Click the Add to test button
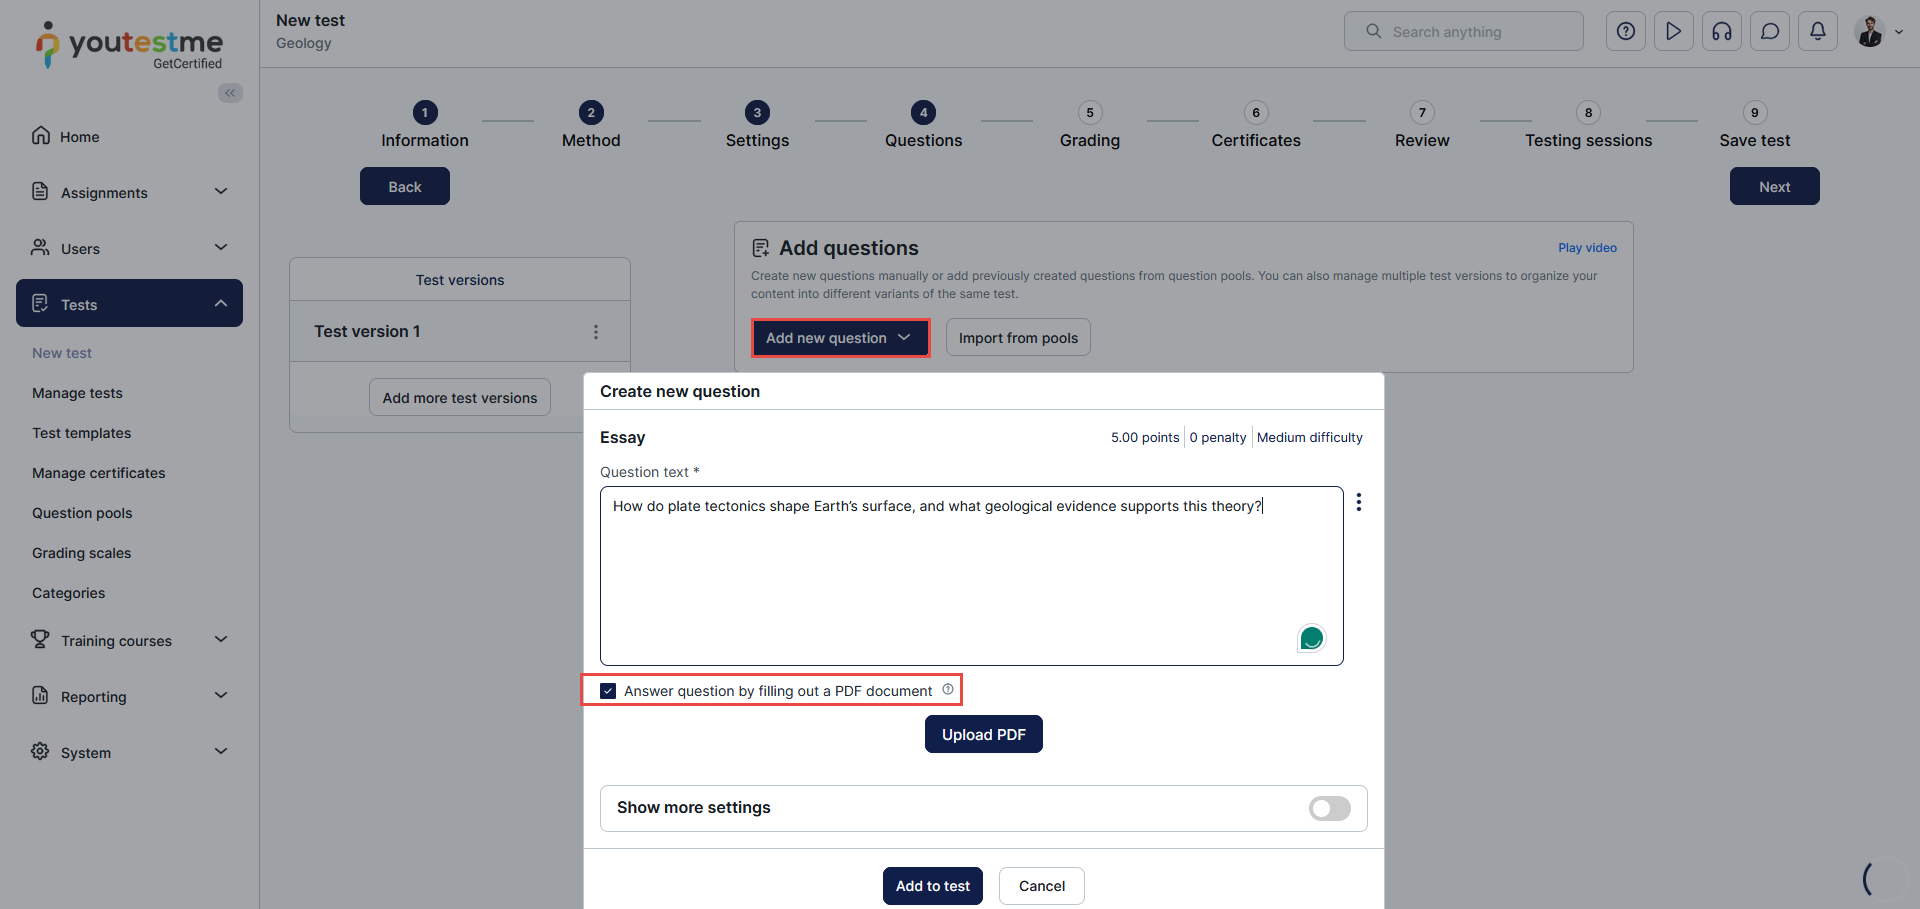Screen dimensions: 1920x909 click(932, 886)
